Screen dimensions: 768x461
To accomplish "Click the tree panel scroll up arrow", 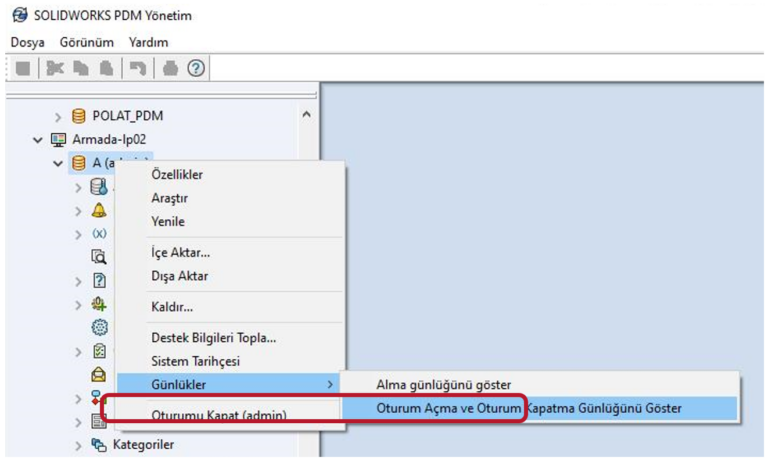I will (306, 115).
